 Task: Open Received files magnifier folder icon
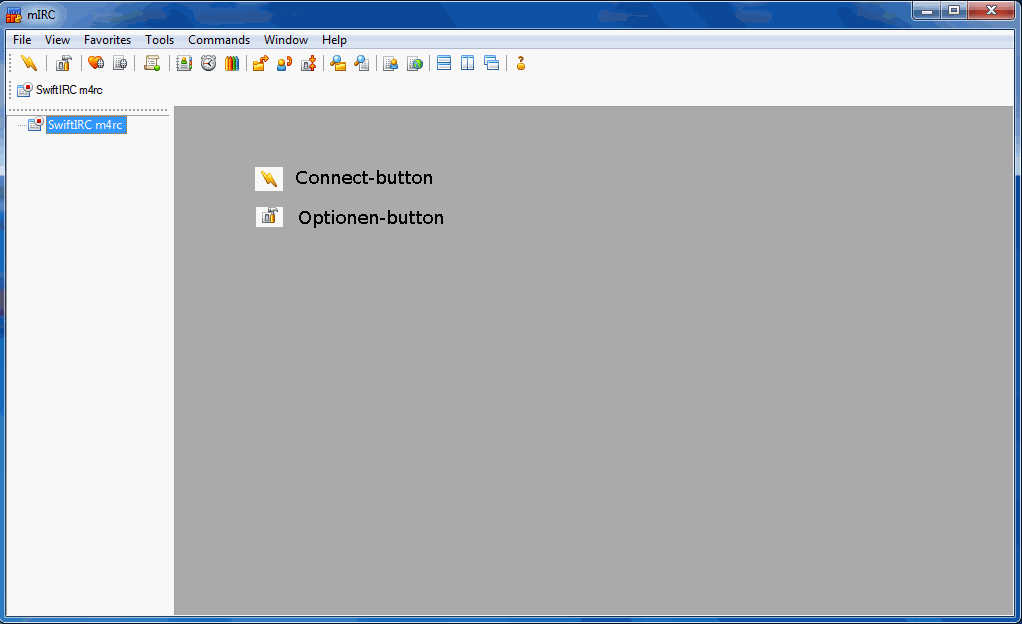click(338, 63)
